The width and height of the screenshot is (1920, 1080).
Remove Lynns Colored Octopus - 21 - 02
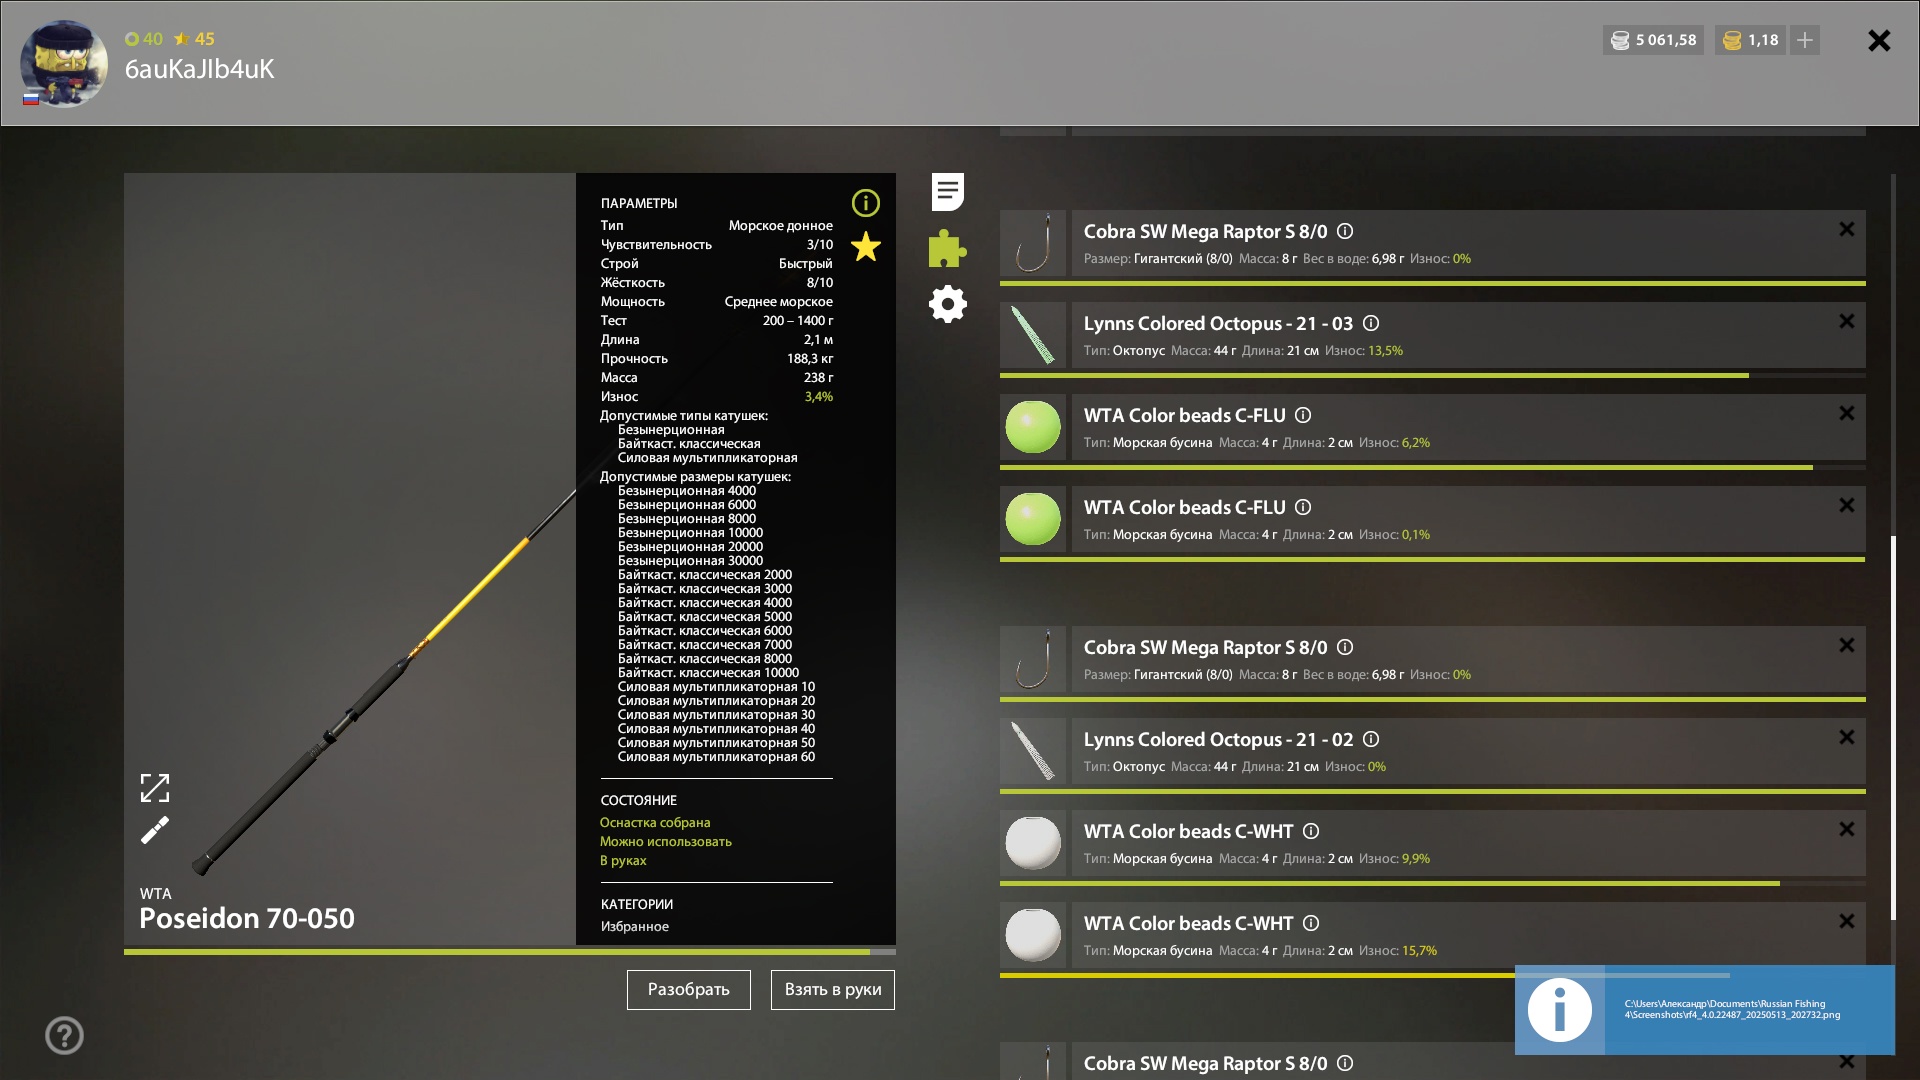point(1847,737)
